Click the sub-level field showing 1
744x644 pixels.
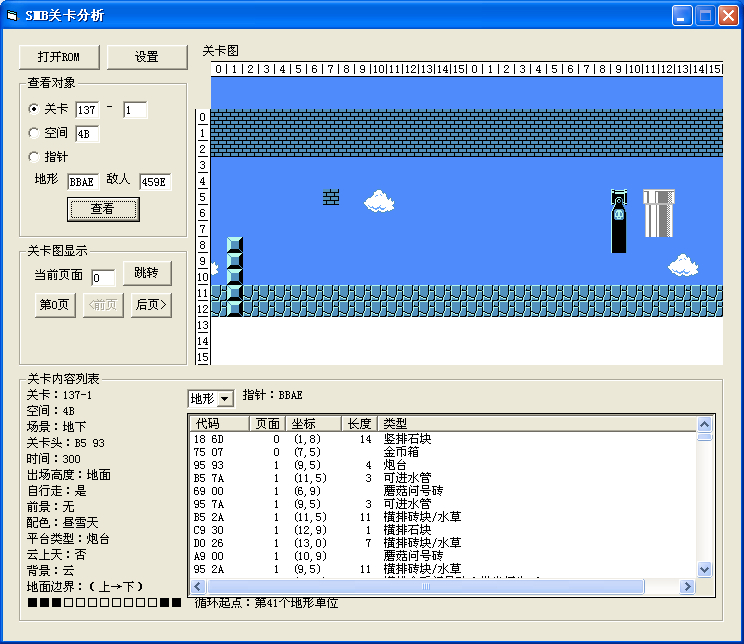tap(135, 110)
